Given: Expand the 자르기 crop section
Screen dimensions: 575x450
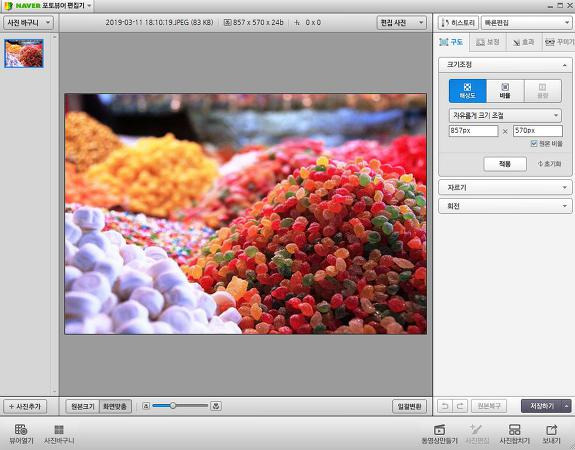Looking at the screenshot, I should pos(505,187).
